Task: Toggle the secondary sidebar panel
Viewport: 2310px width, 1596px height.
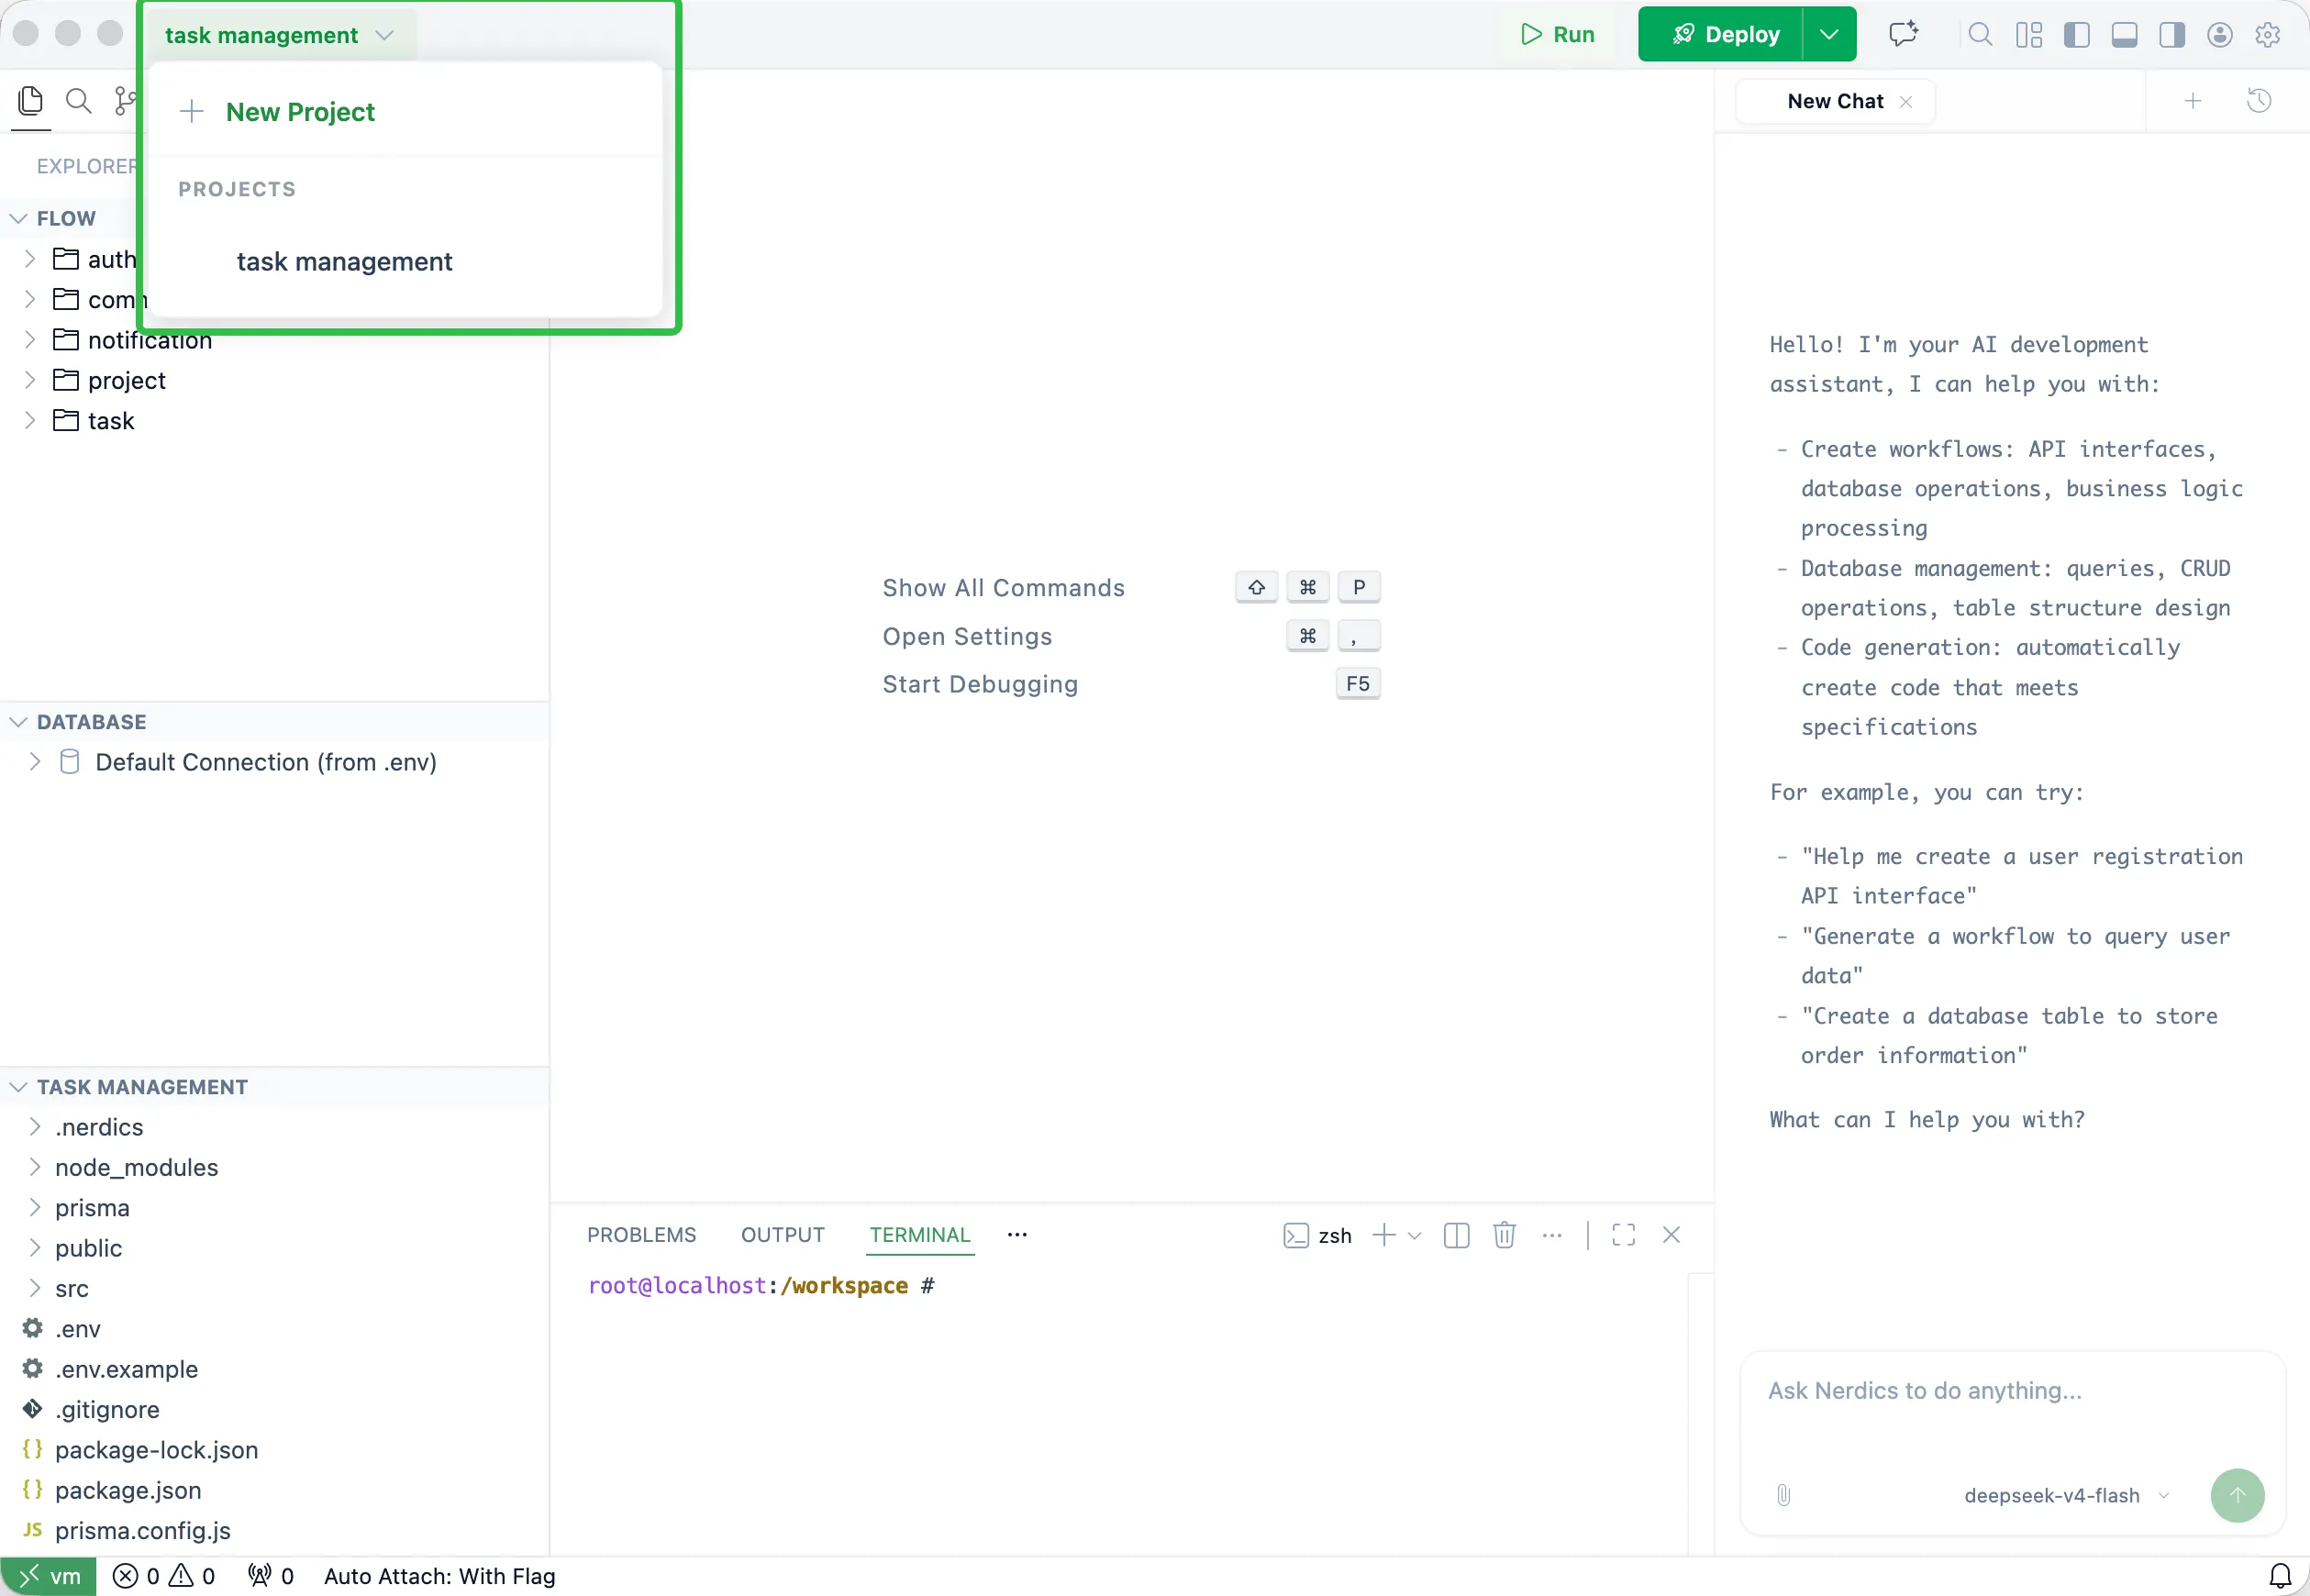Action: (x=2172, y=35)
